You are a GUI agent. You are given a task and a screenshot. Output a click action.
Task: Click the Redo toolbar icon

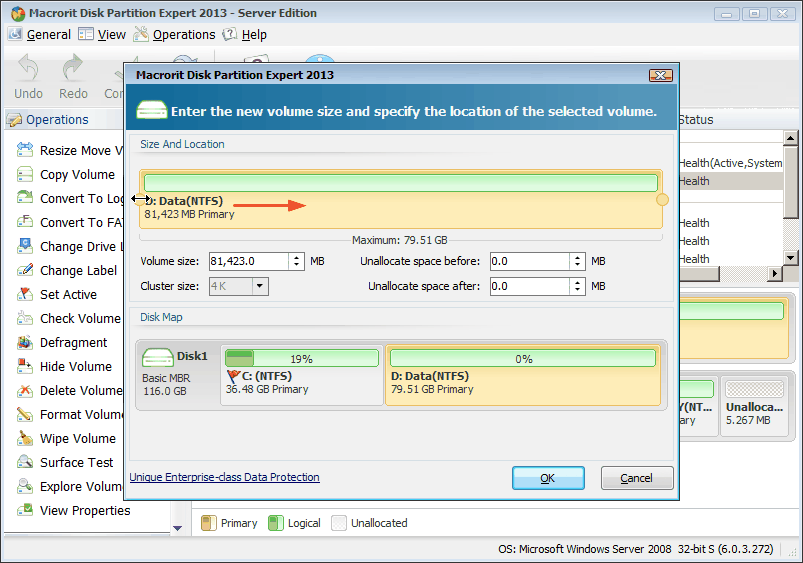[73, 68]
